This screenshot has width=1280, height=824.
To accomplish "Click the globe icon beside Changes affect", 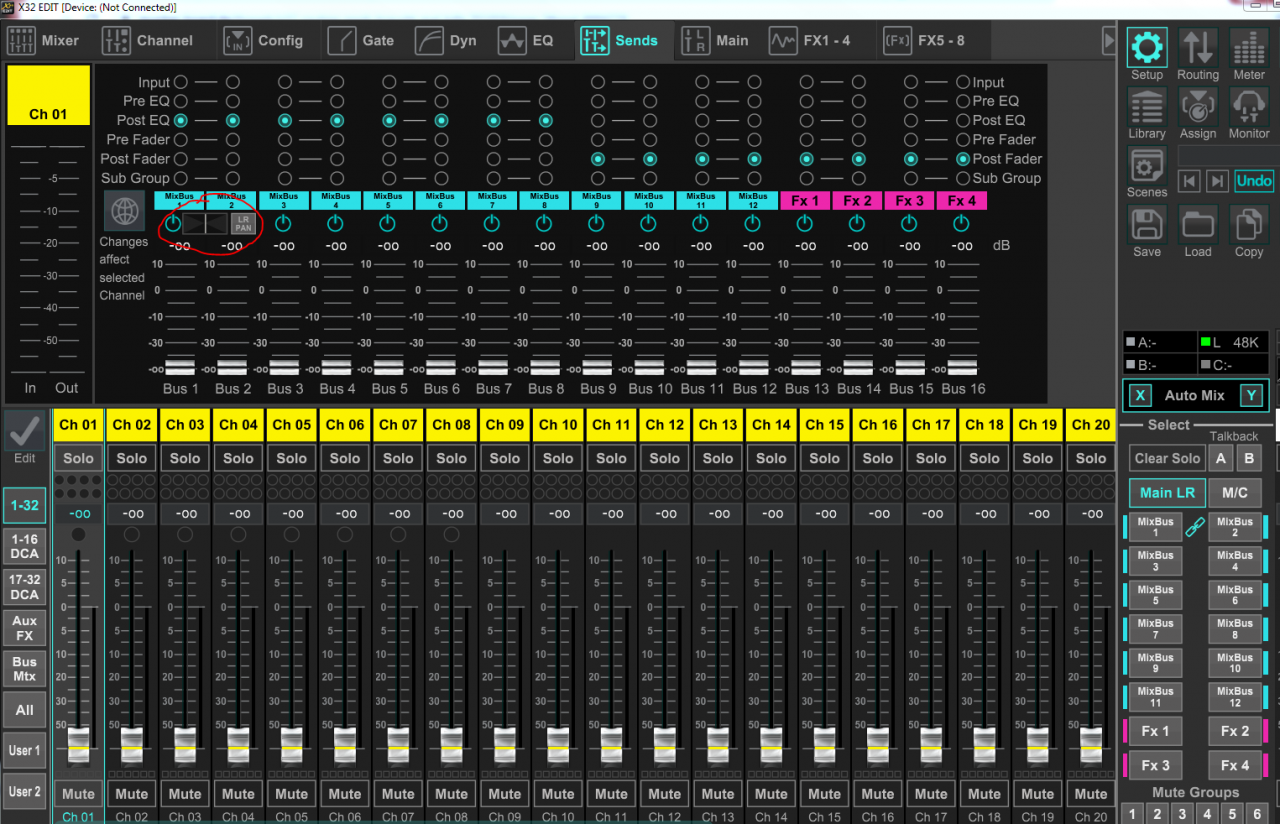I will tap(123, 211).
